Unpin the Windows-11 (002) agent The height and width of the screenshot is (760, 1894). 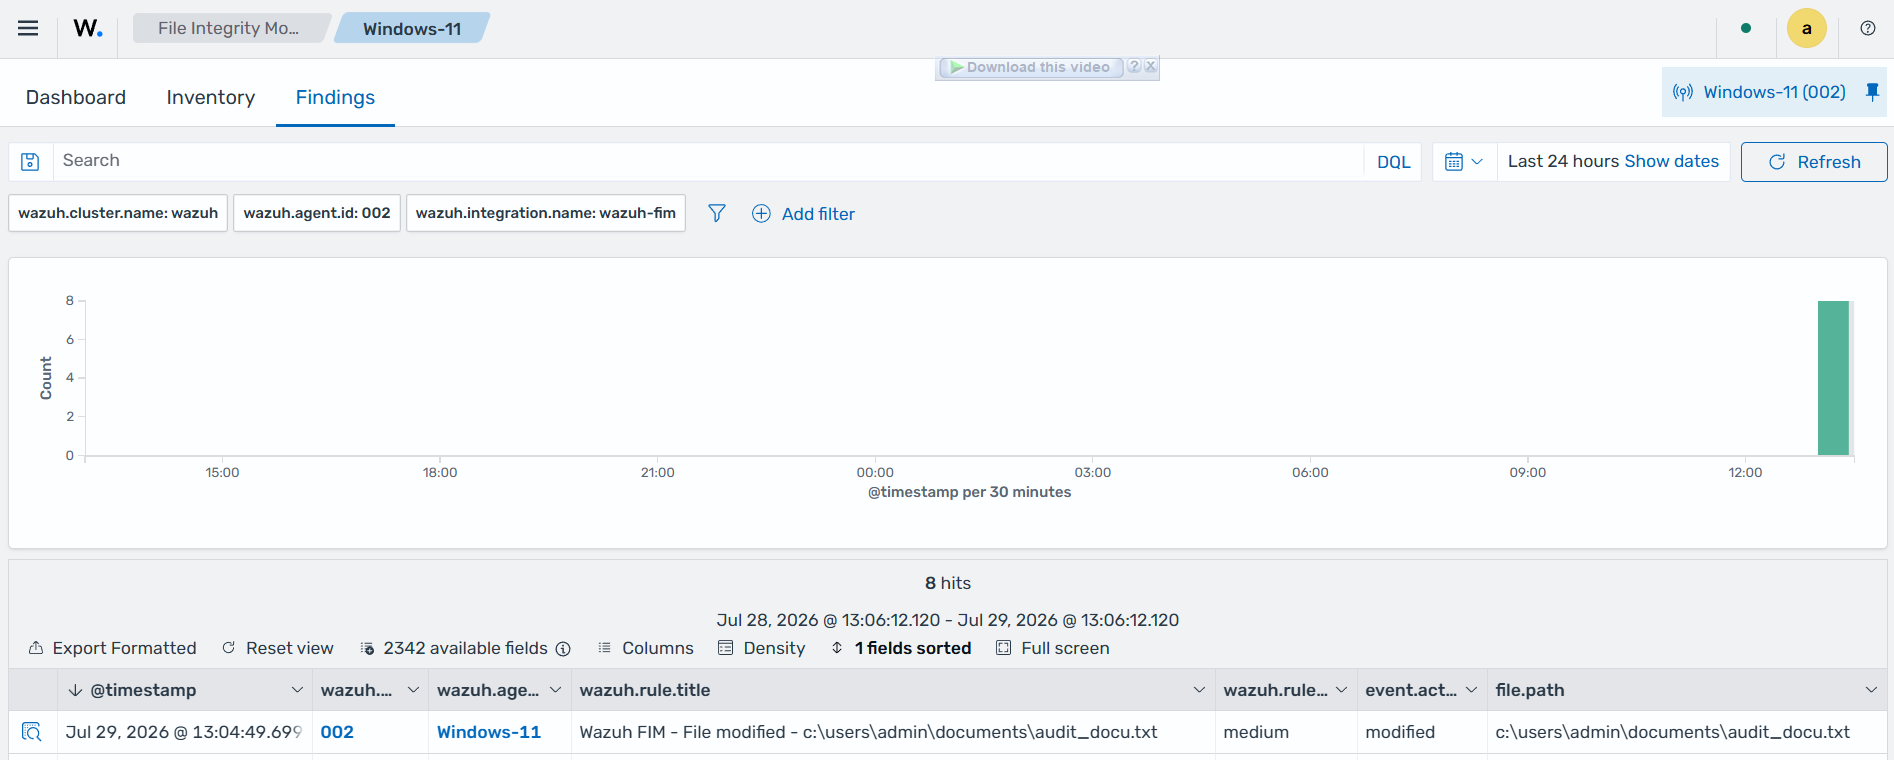coord(1872,92)
